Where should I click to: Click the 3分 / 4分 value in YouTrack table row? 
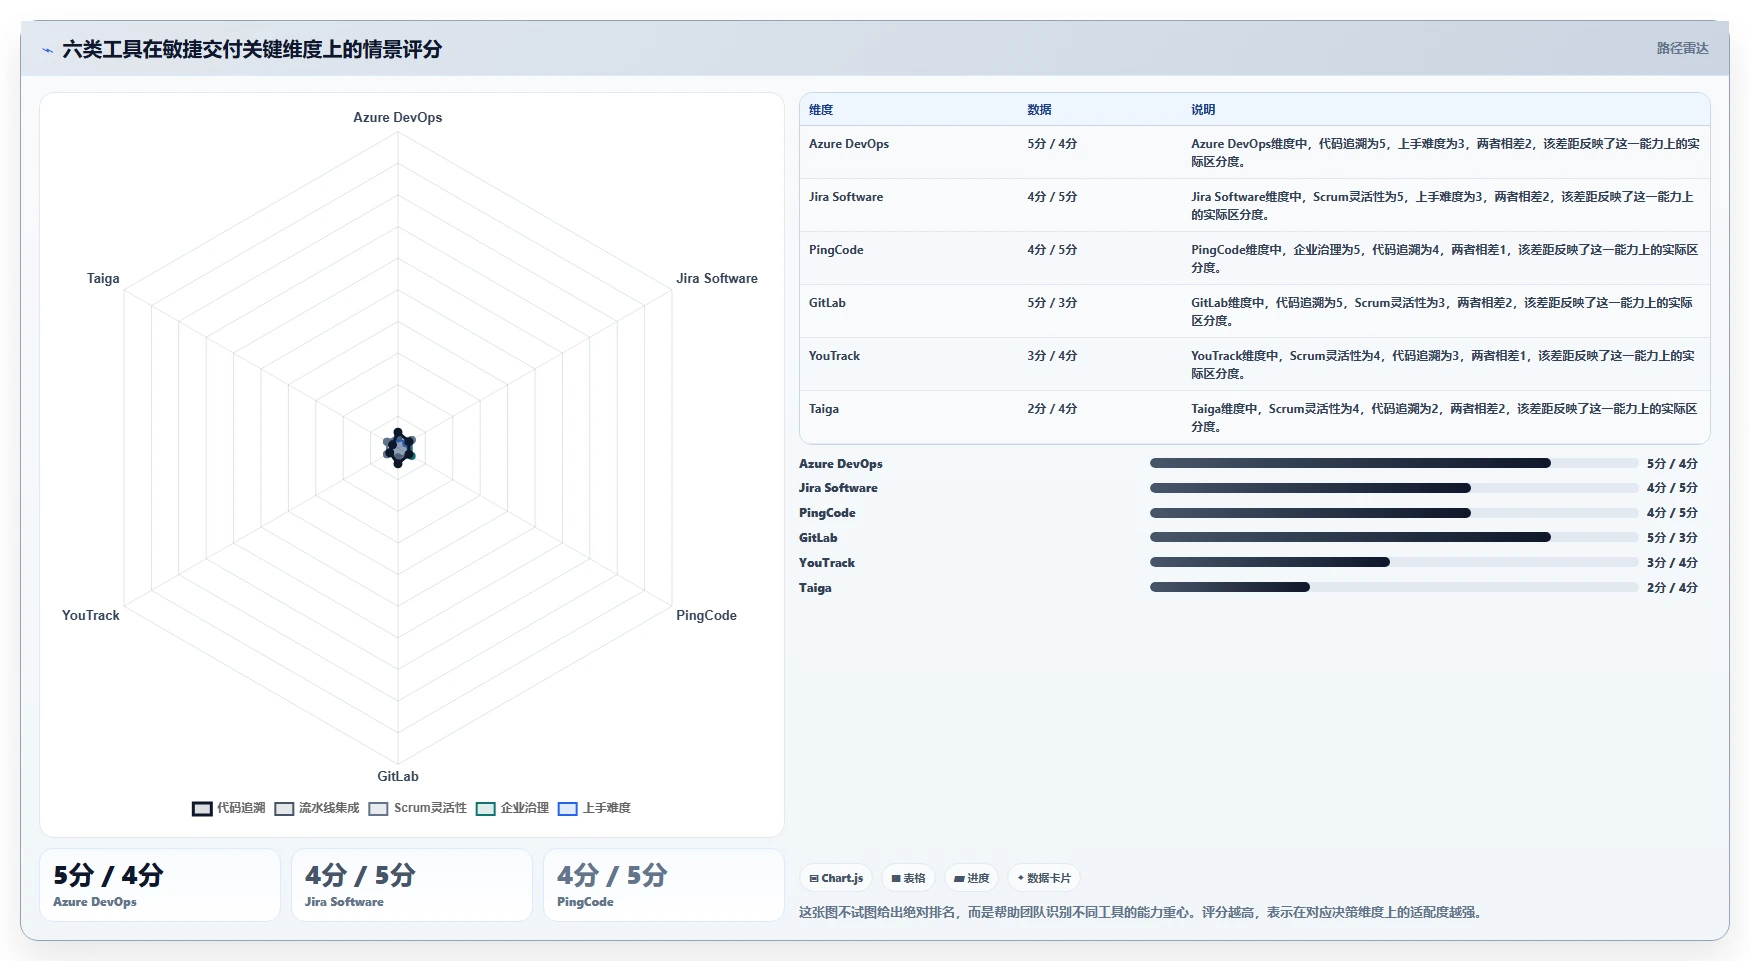point(1052,356)
